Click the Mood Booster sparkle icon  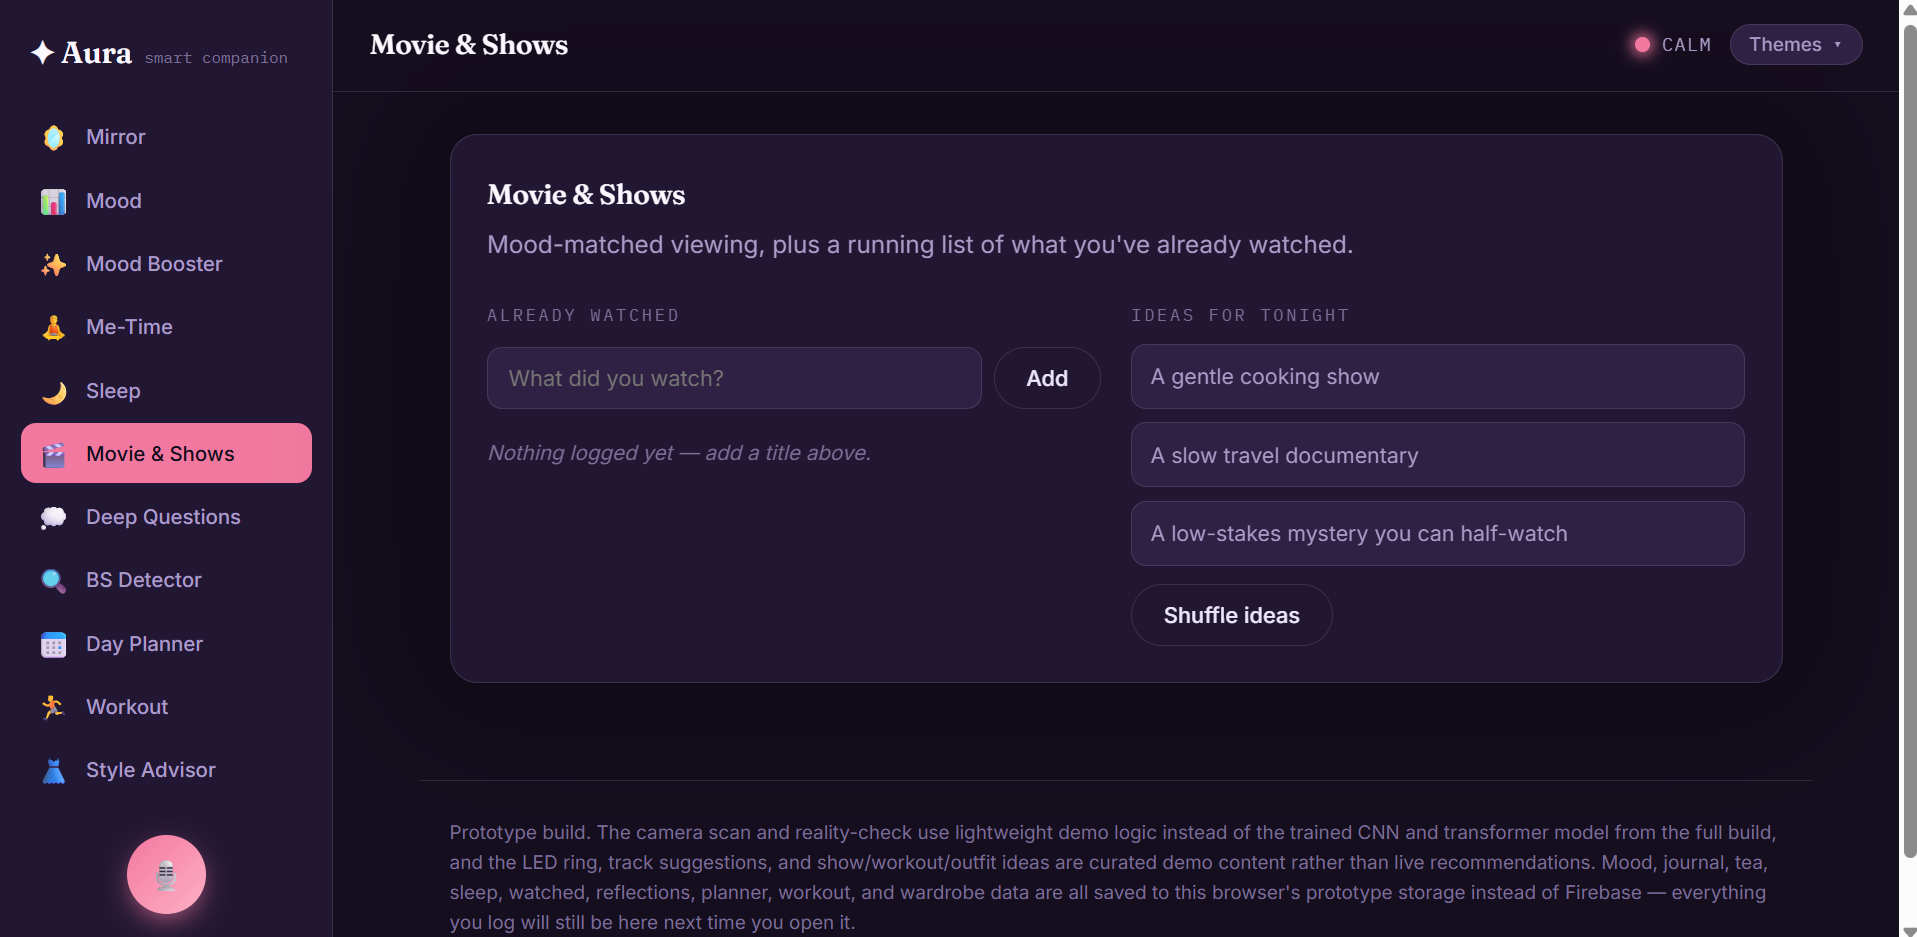tap(54, 264)
